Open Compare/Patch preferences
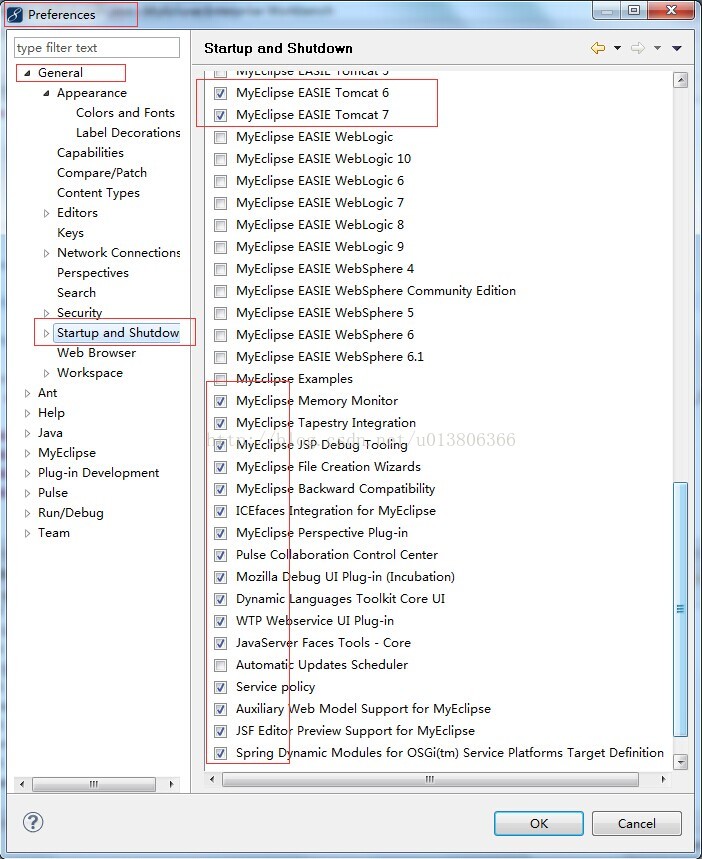This screenshot has height=859, width=702. point(102,173)
